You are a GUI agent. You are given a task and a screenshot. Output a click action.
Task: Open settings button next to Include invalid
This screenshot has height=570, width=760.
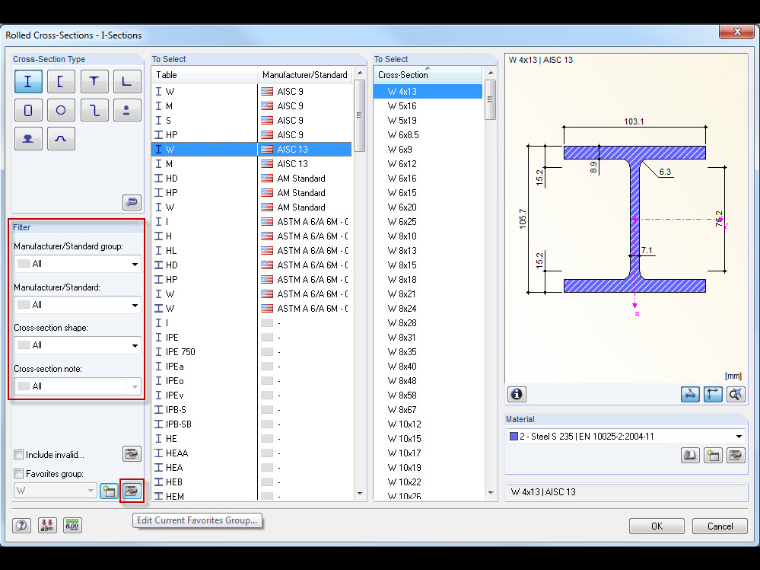[x=132, y=454]
